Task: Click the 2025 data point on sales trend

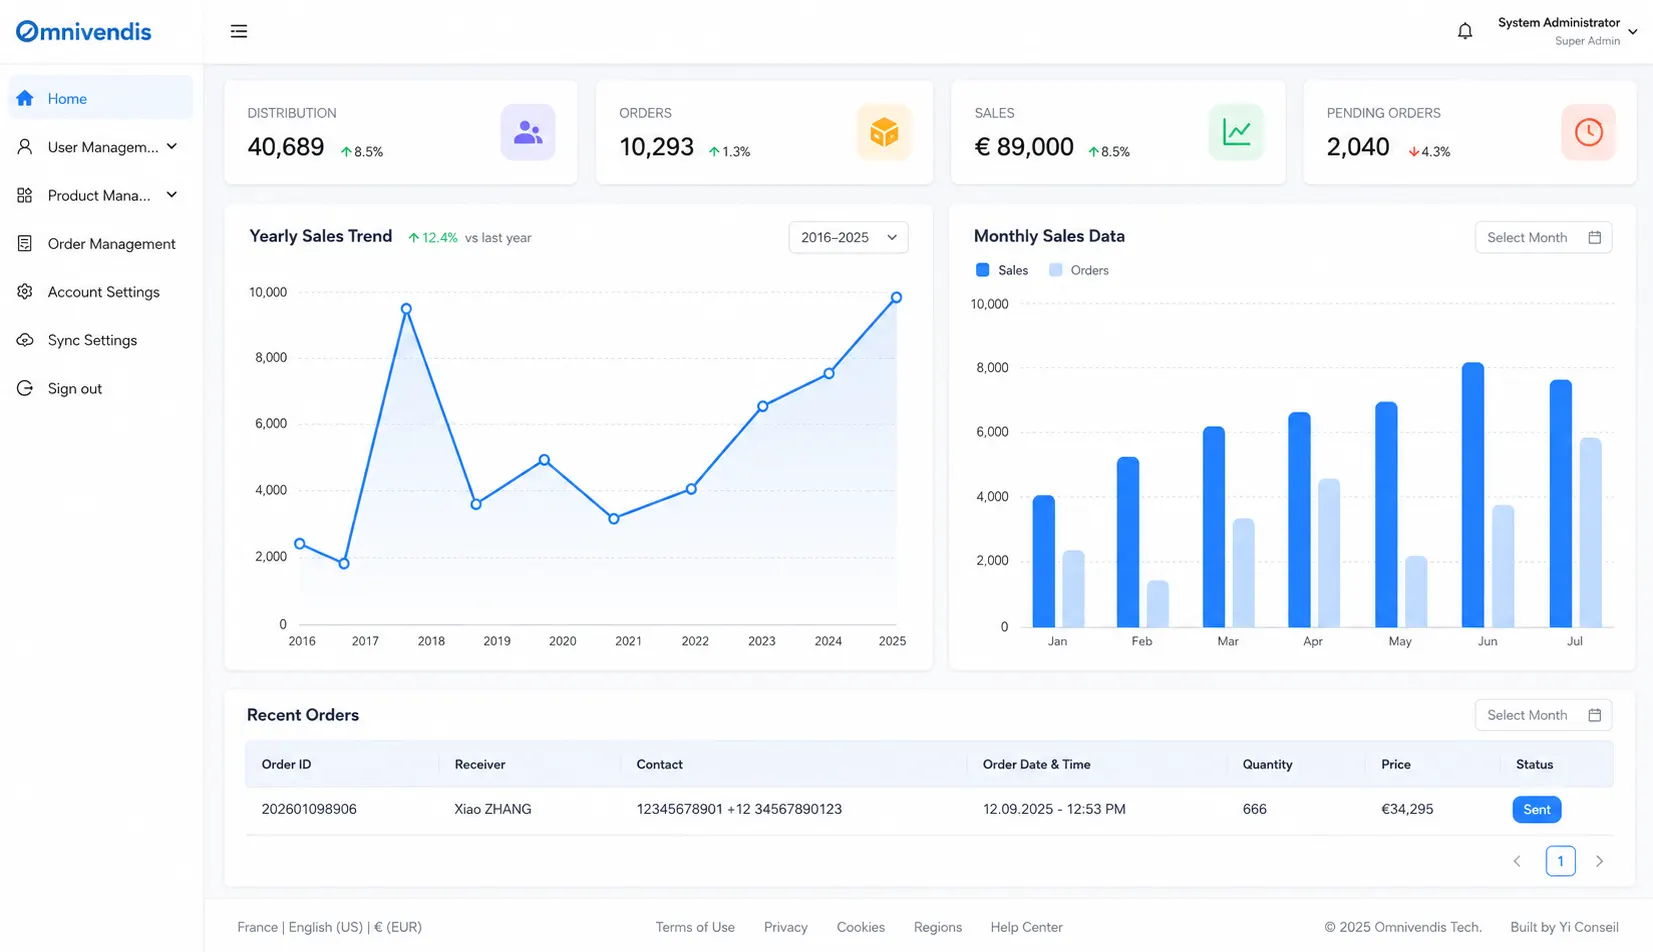Action: click(x=896, y=297)
